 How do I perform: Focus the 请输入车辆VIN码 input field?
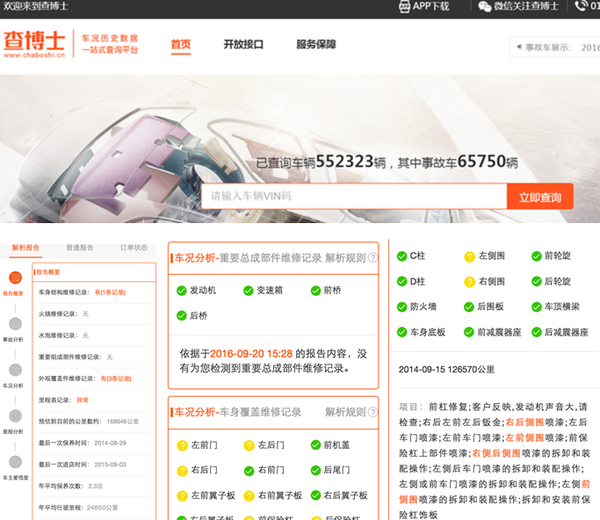[354, 197]
